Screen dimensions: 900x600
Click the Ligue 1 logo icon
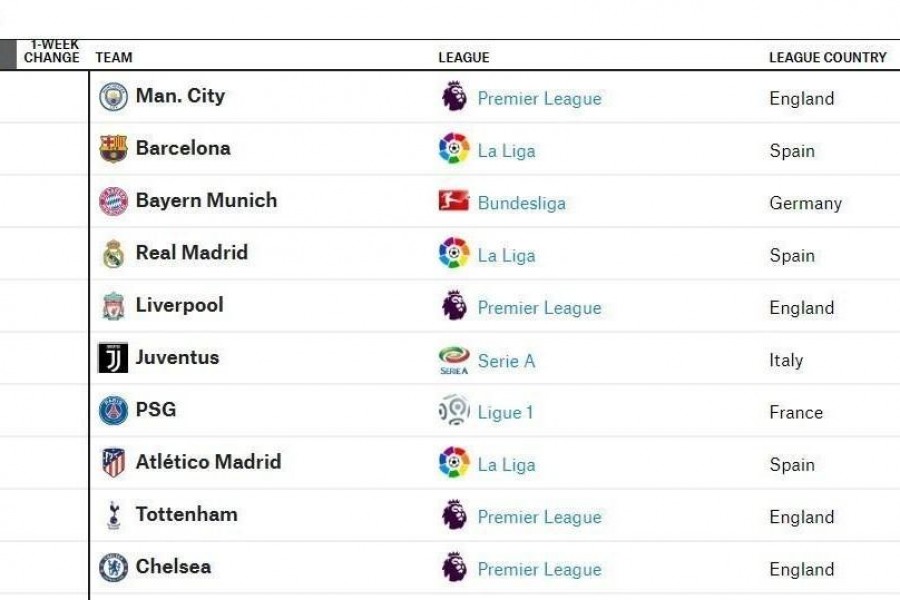(454, 410)
